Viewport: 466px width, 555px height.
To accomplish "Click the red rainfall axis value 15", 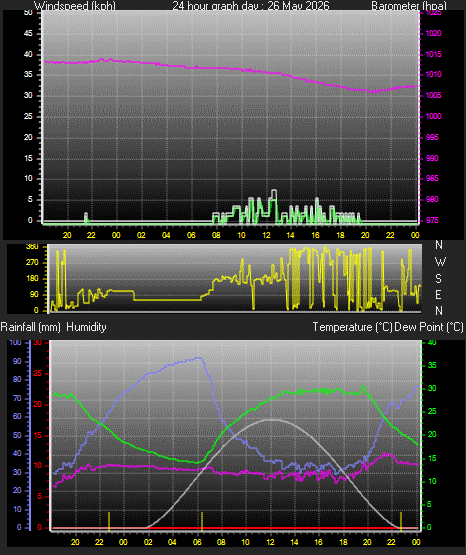I will pyautogui.click(x=38, y=435).
